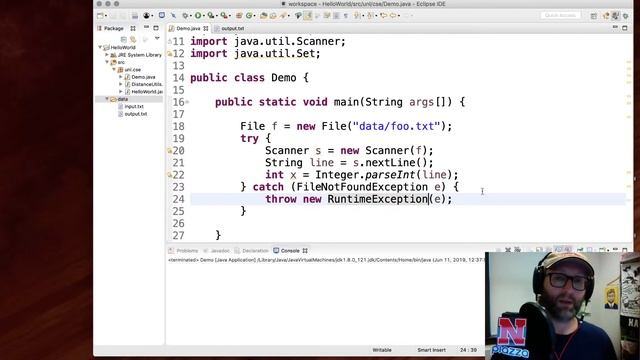
Task: Expand the HelloWorld.java tree node
Action: tap(121, 91)
